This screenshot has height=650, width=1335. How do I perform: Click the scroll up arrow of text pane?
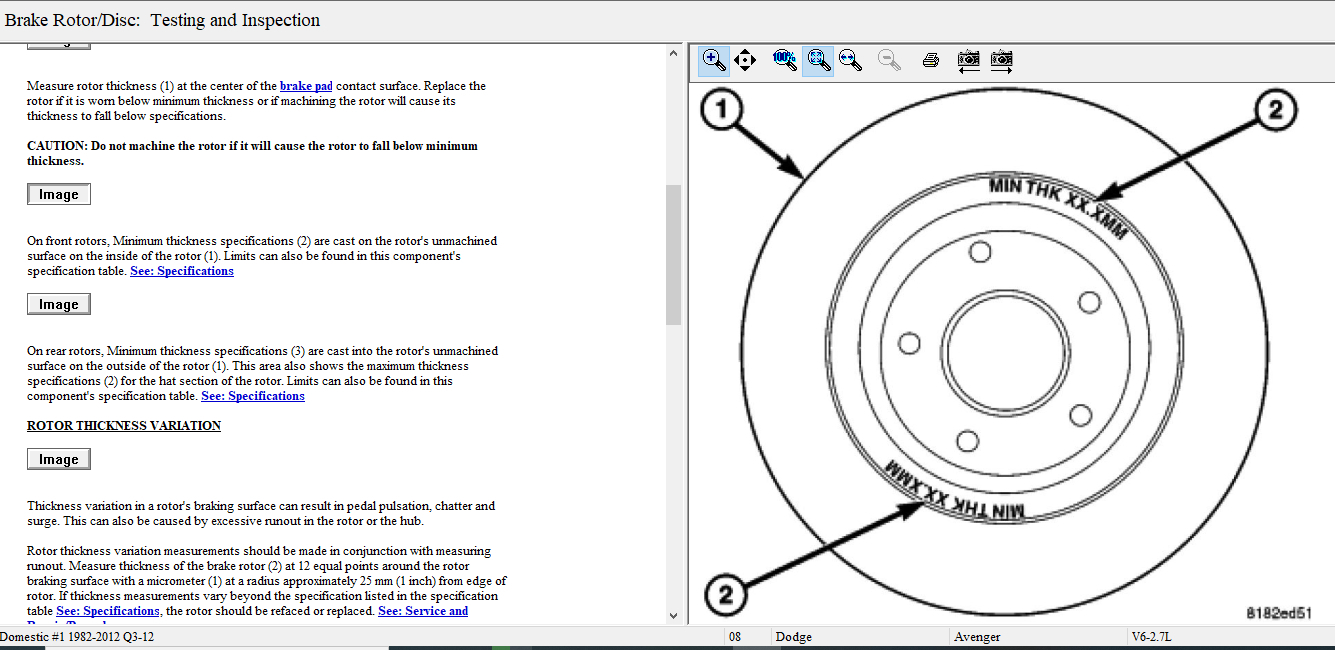[x=673, y=55]
